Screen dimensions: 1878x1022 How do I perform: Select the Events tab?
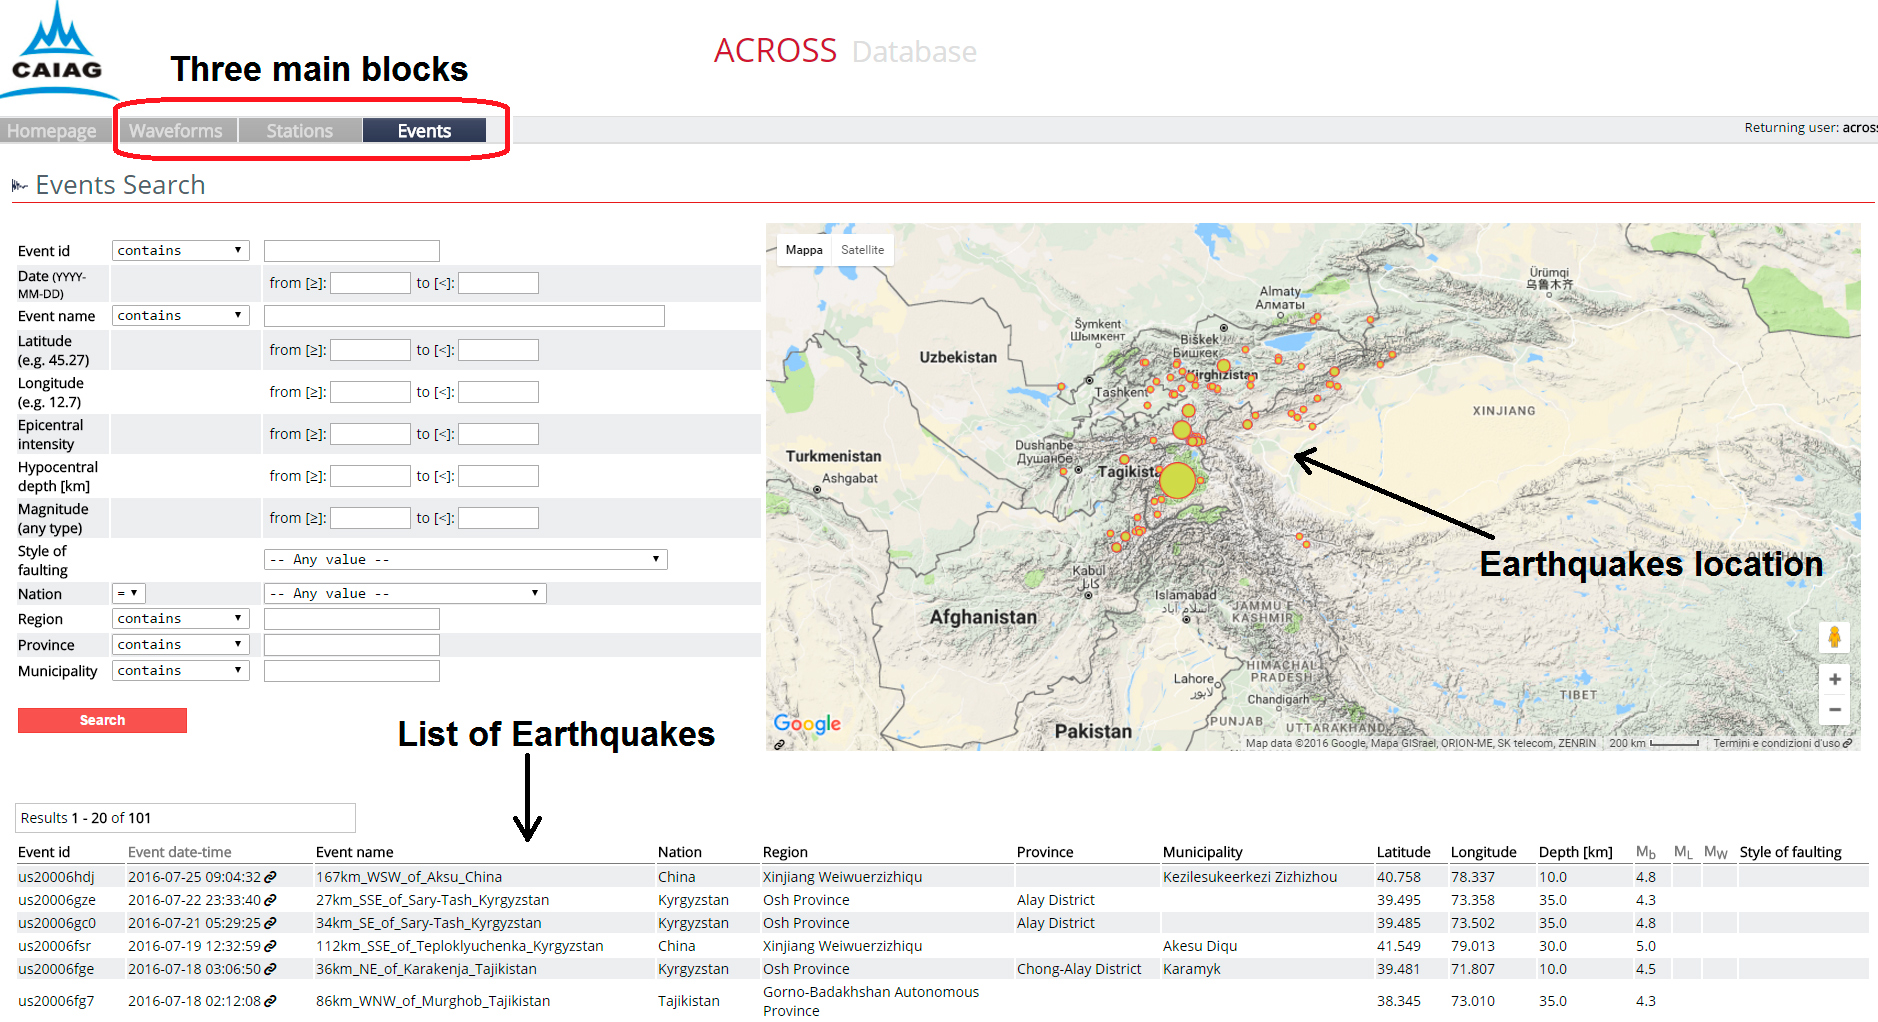424,131
